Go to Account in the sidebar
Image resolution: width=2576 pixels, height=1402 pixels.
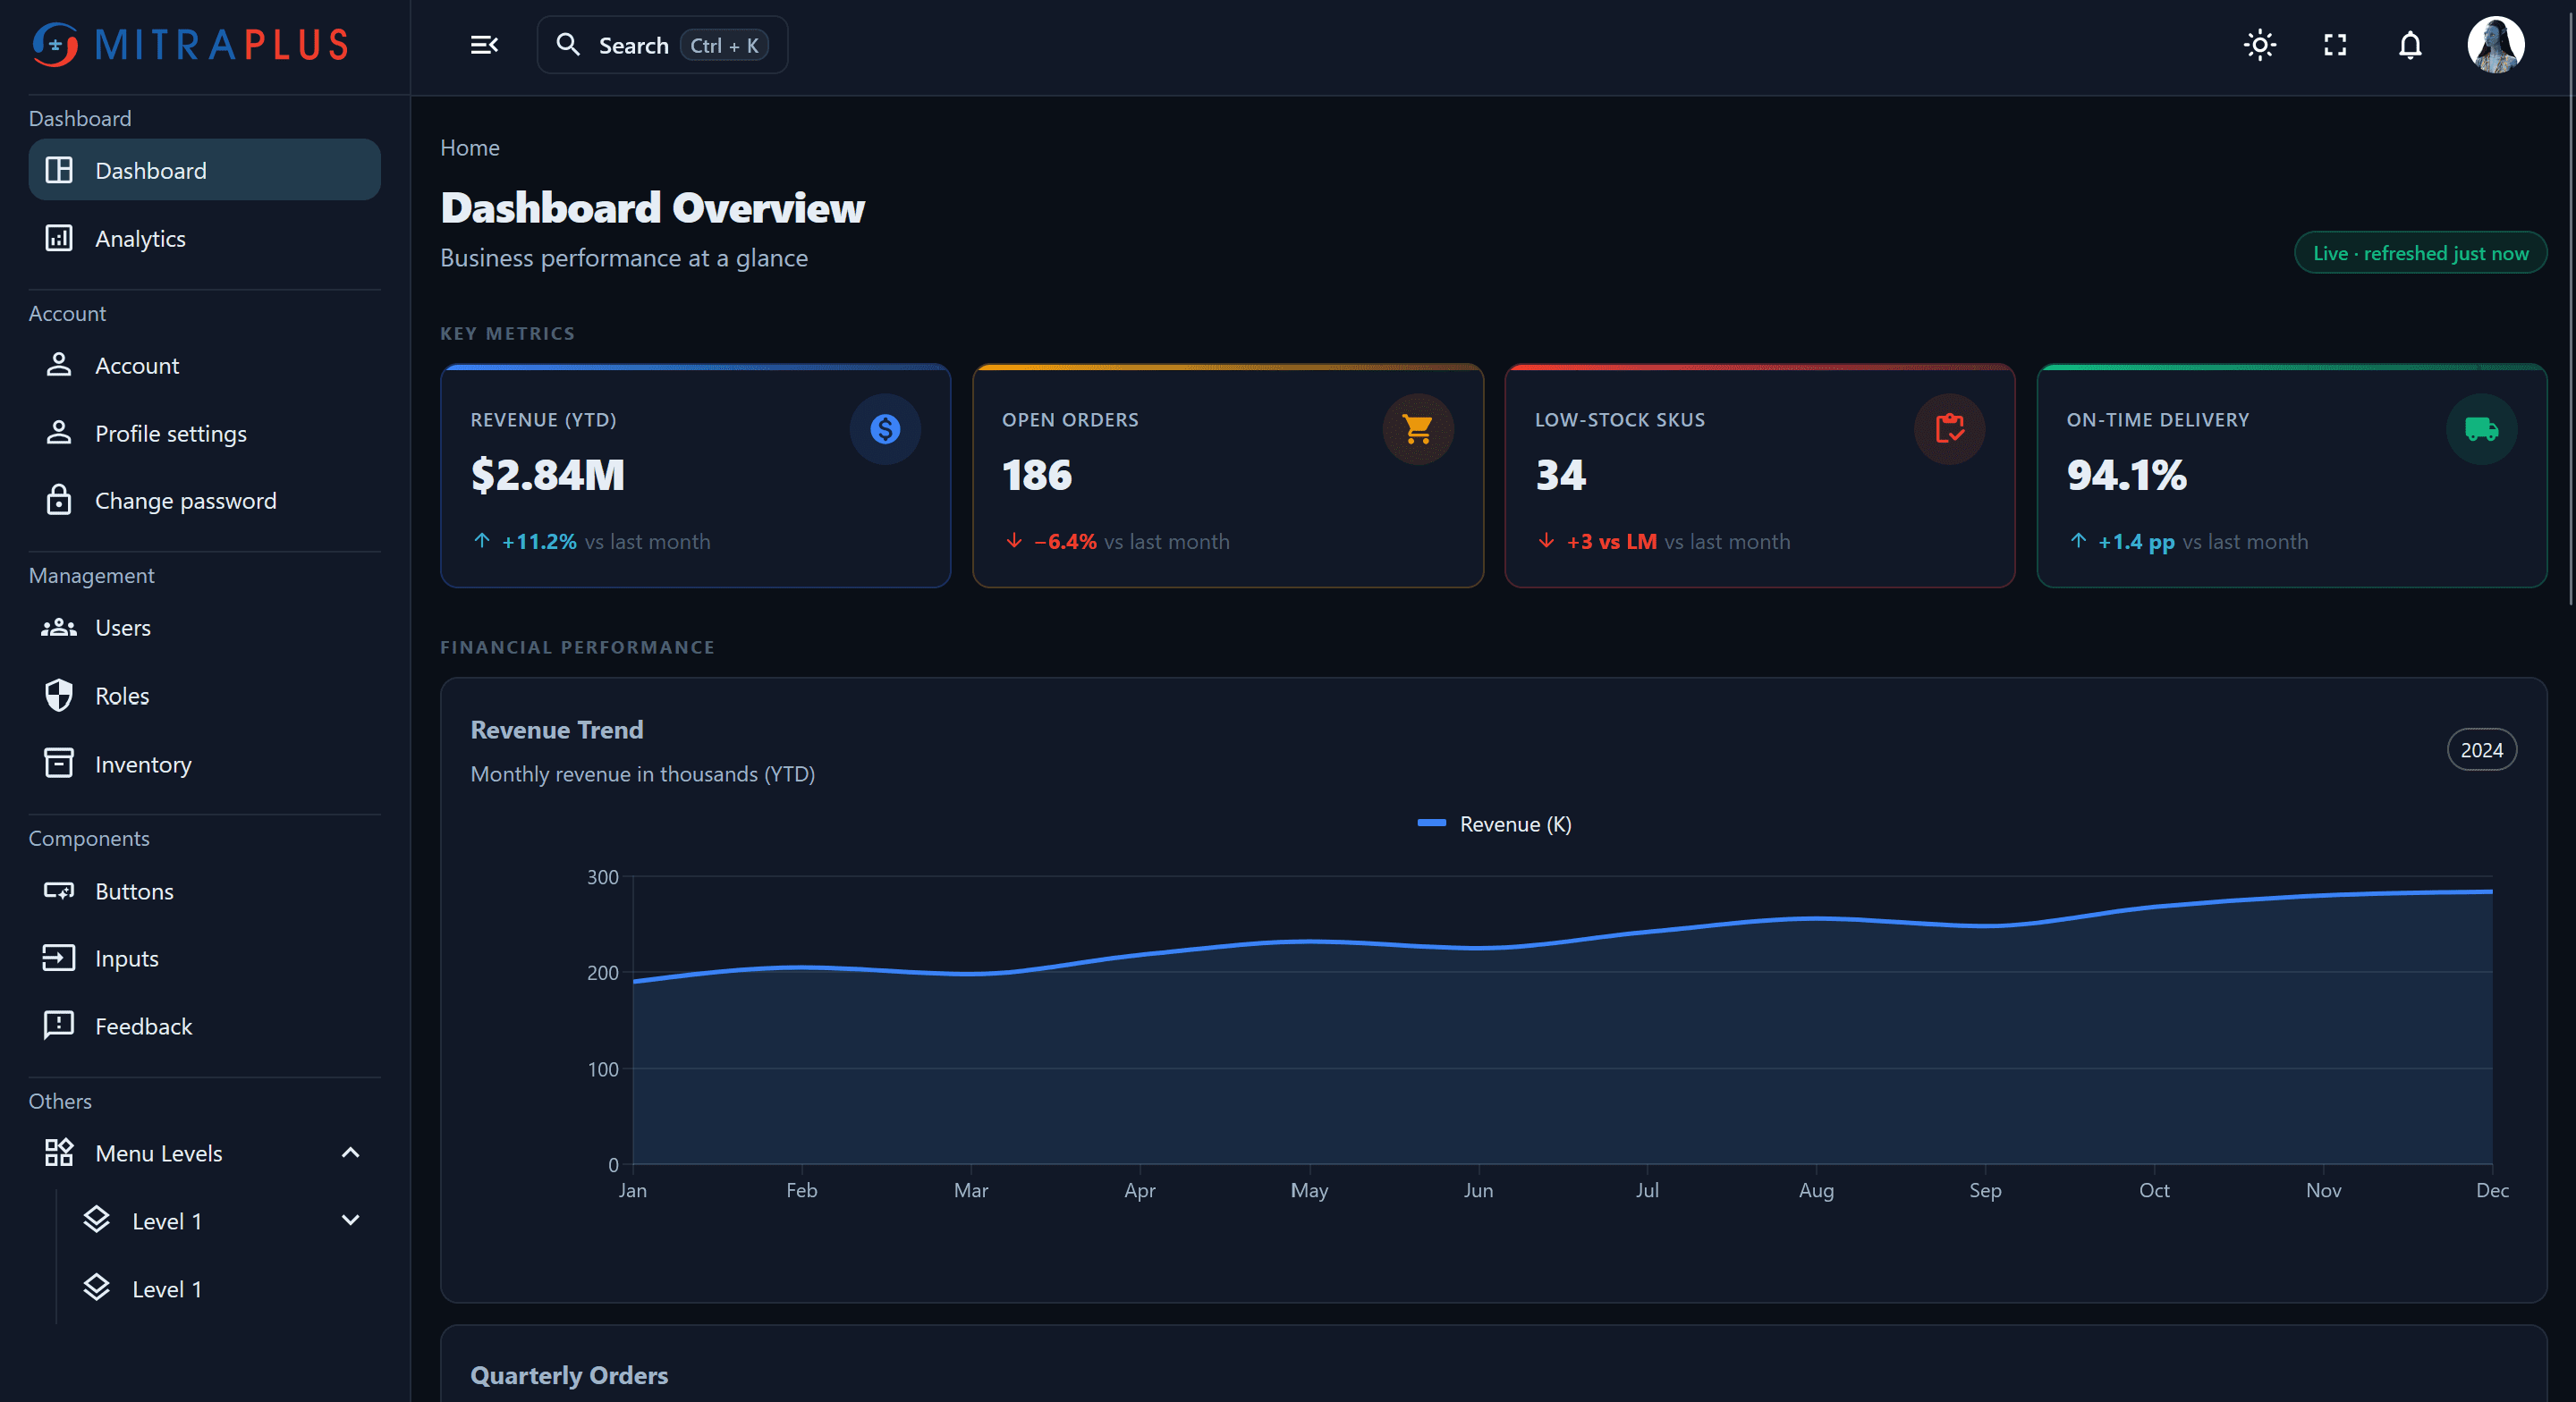(204, 365)
